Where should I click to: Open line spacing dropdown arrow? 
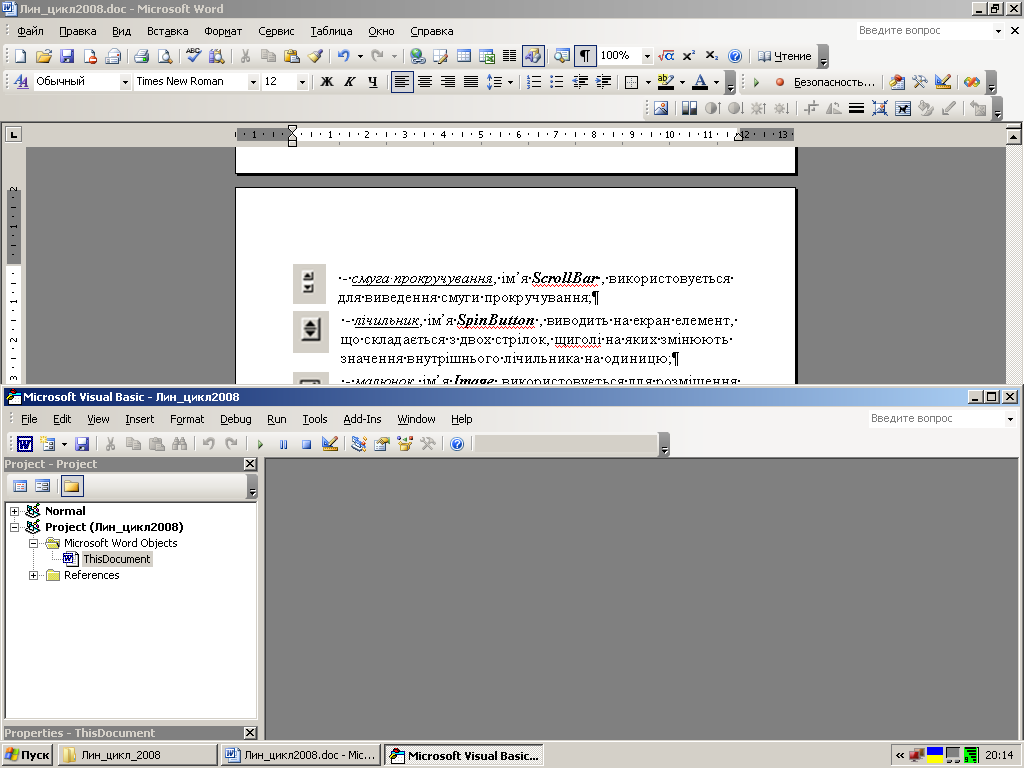click(x=510, y=82)
